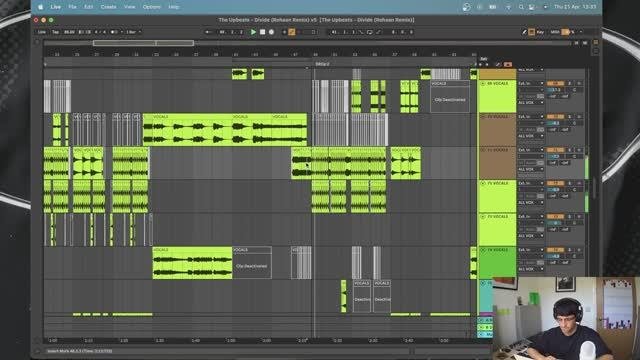Edit the tempo value field
This screenshot has height=360, width=640.
click(70, 32)
